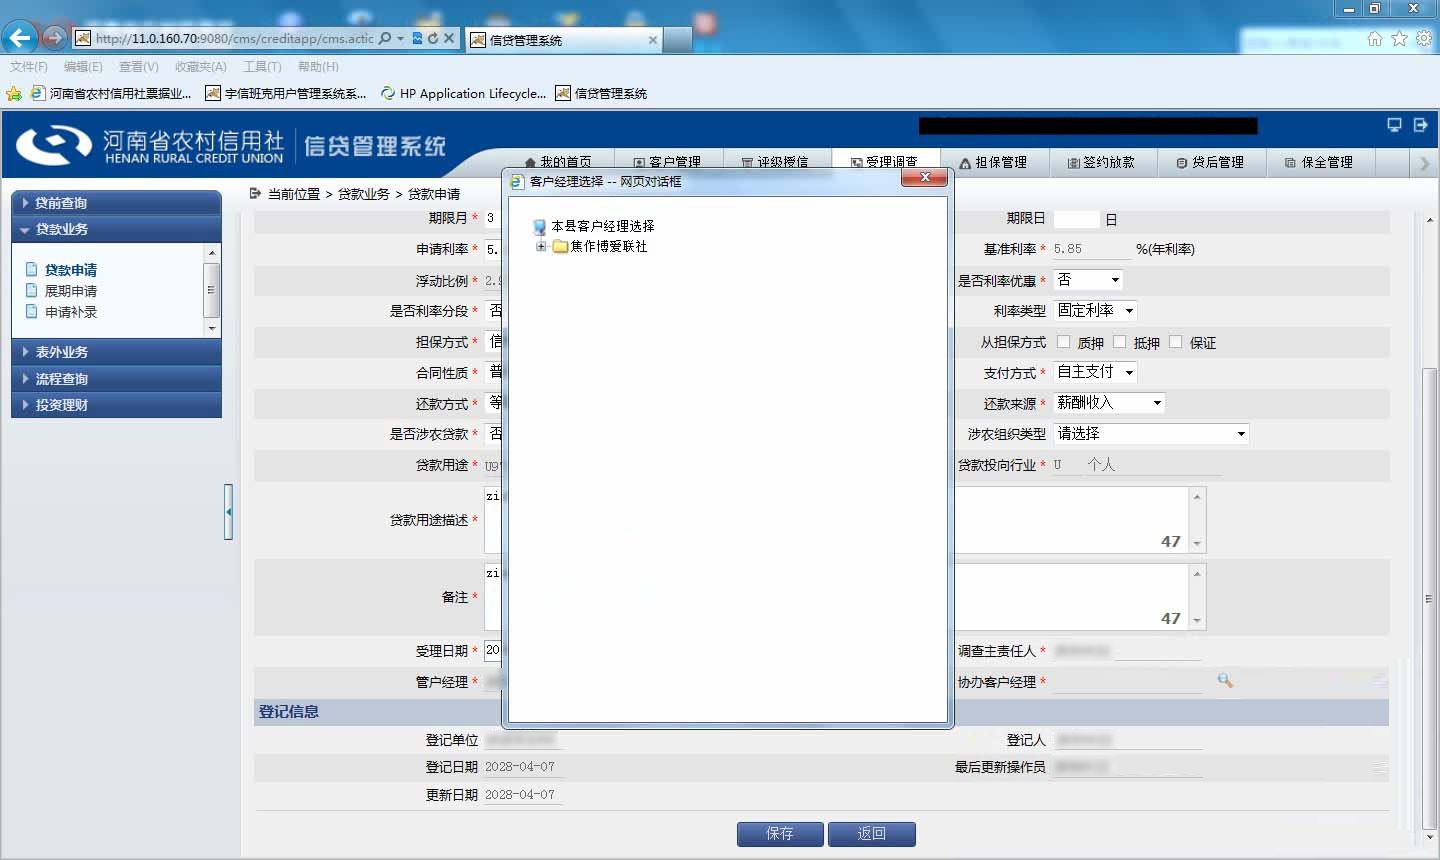Expand the 投资理财 sidebar section

(116, 405)
